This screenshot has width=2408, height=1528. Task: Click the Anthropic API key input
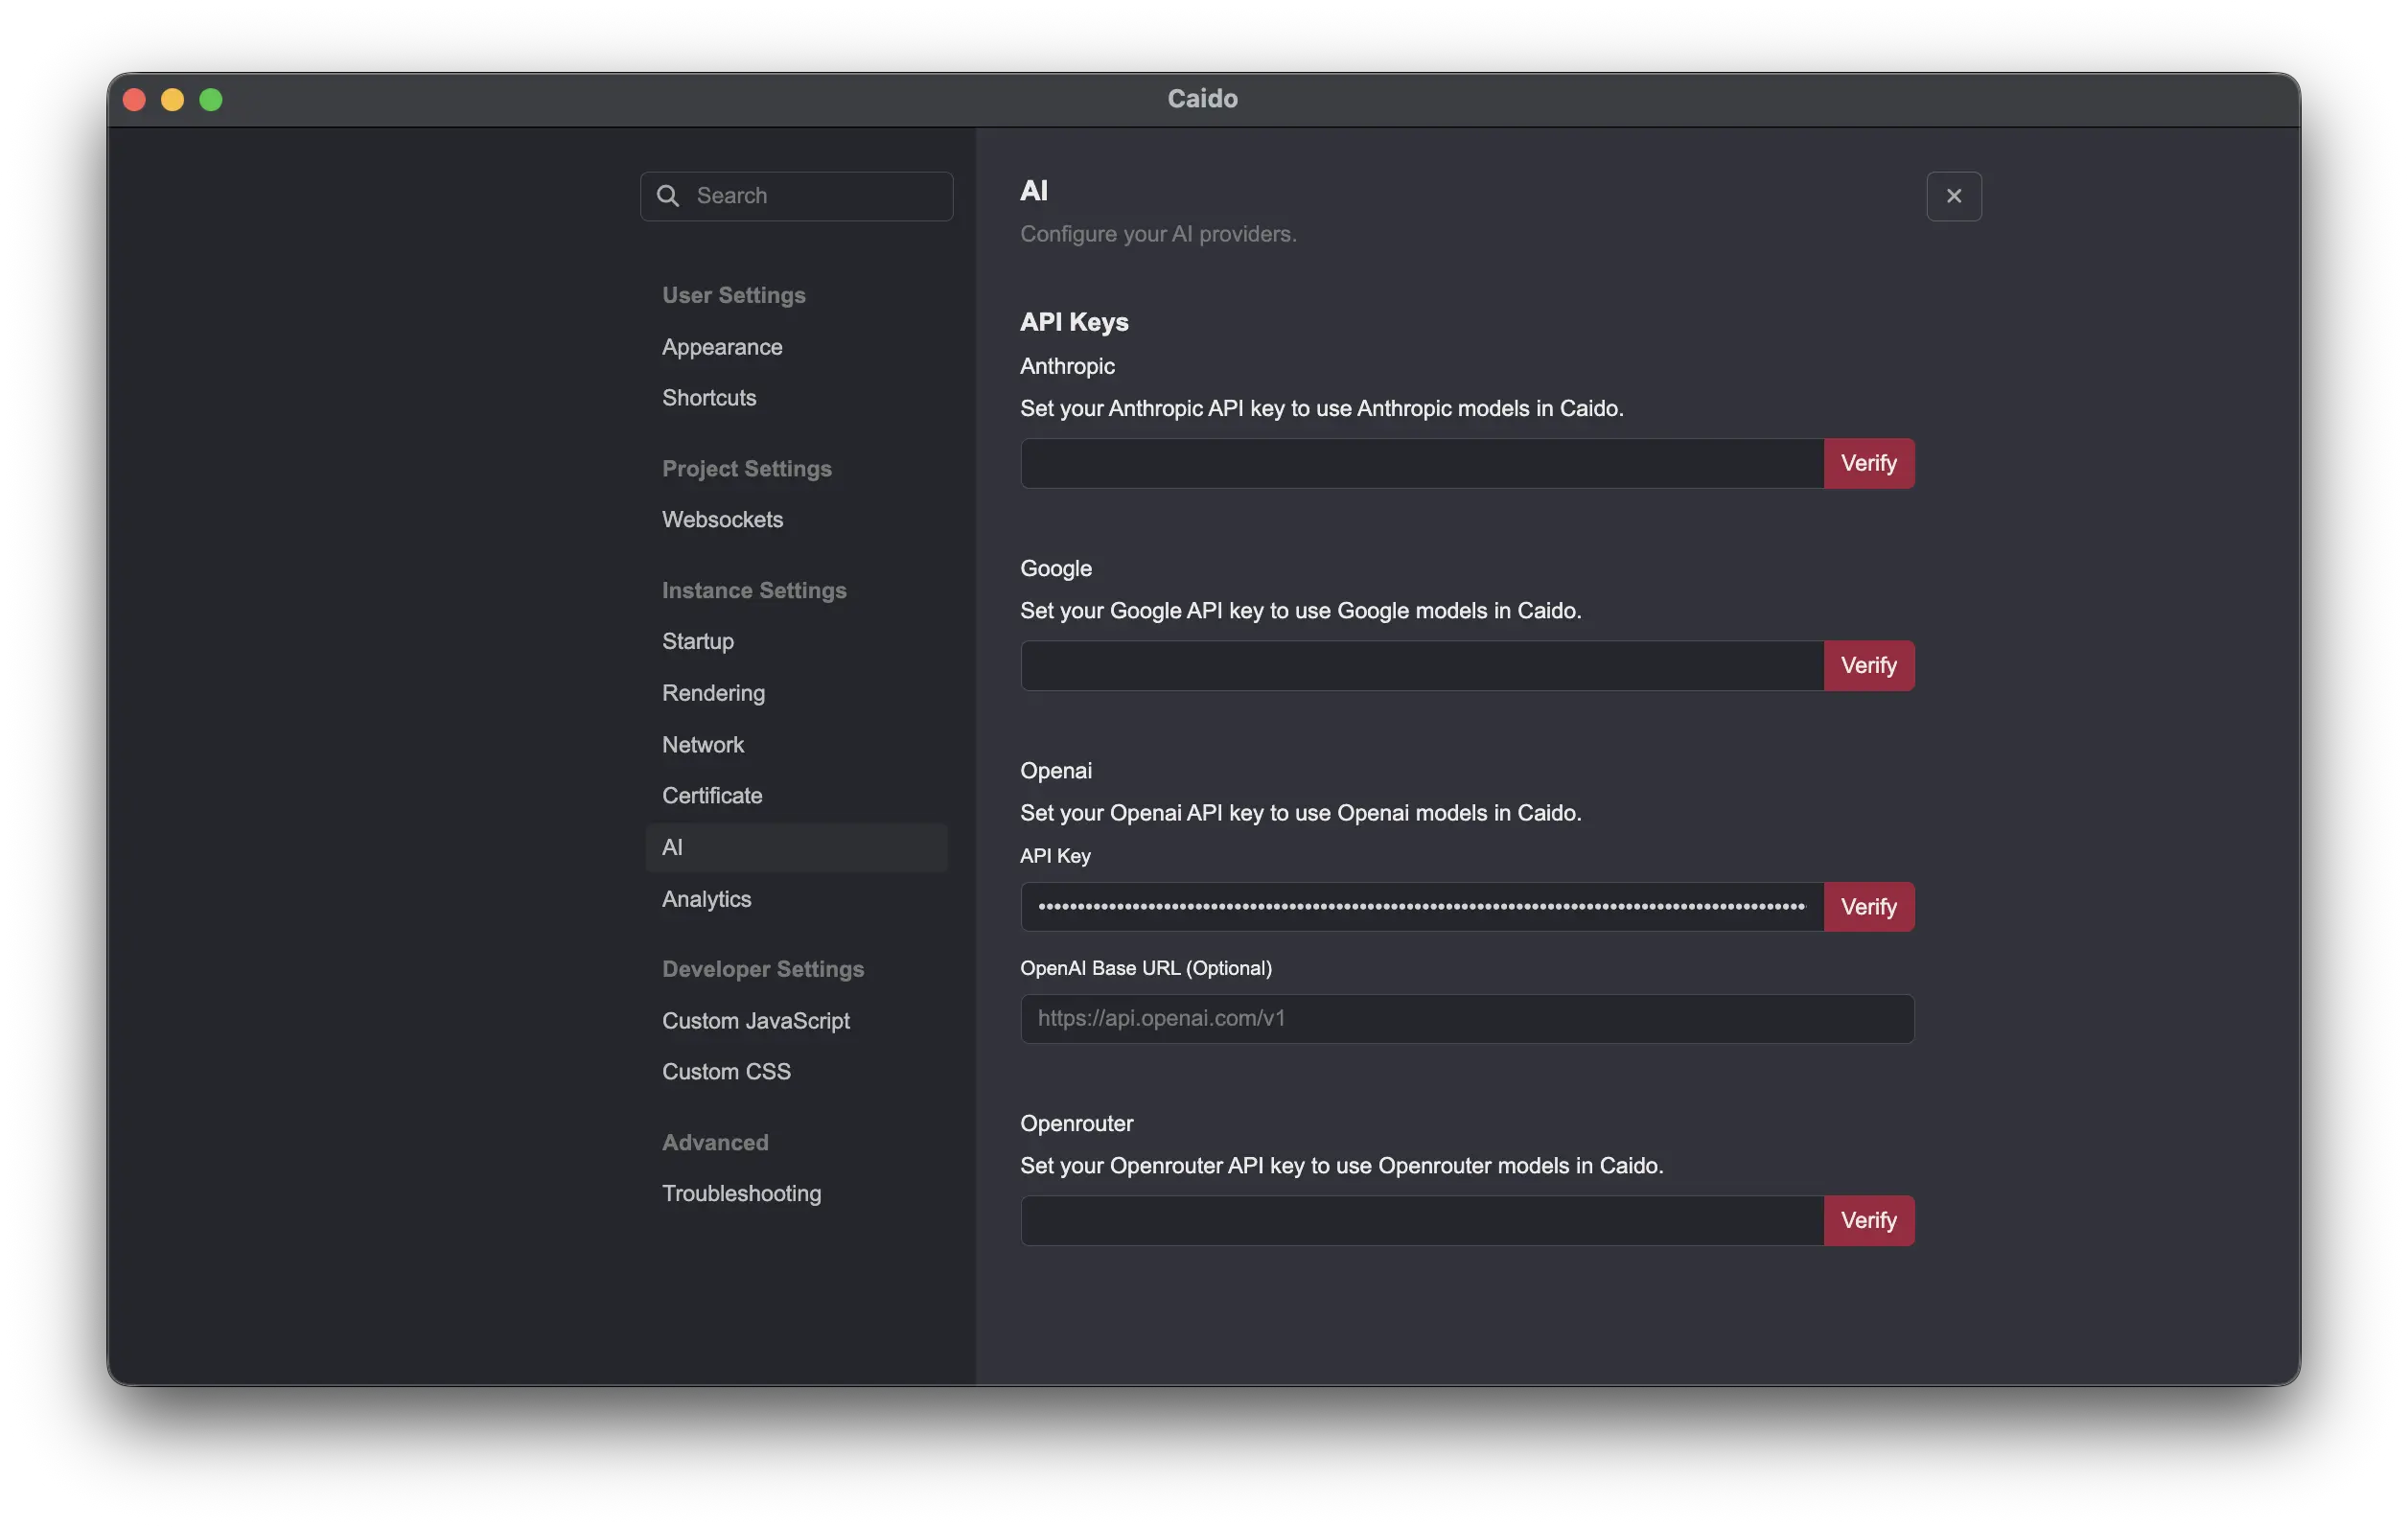(x=1421, y=464)
